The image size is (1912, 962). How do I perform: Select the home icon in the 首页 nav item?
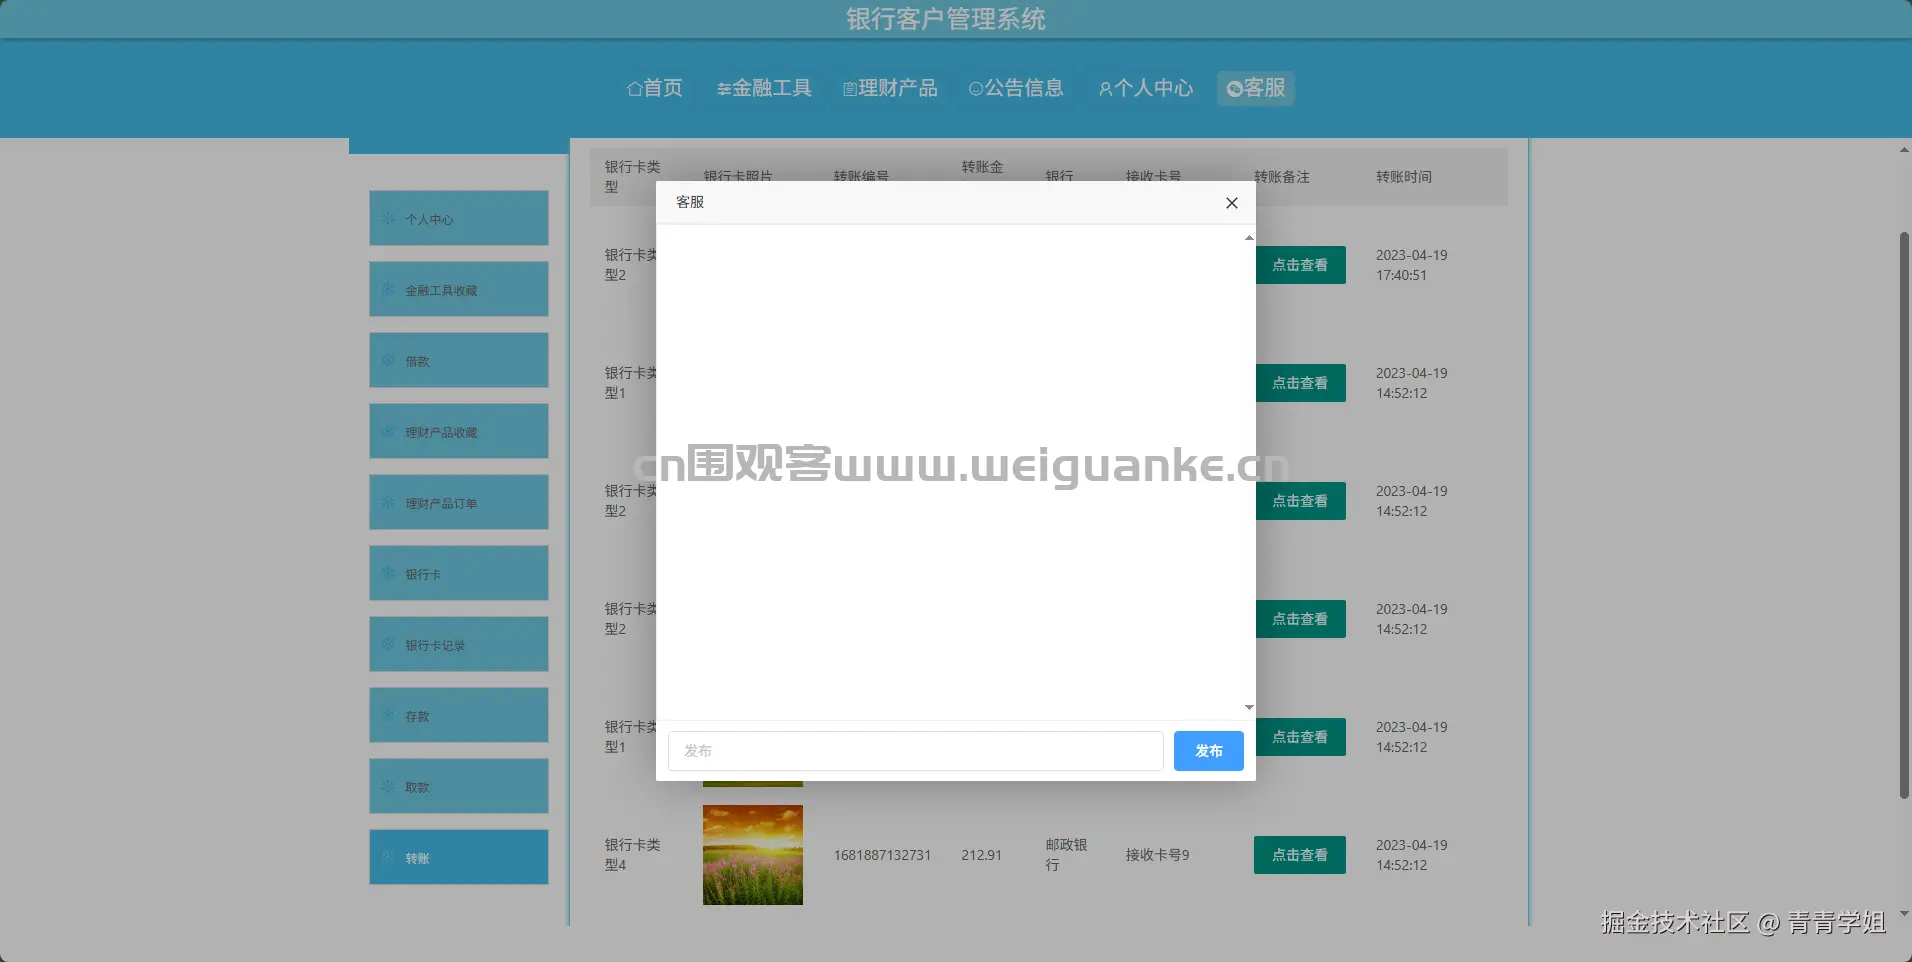point(634,88)
